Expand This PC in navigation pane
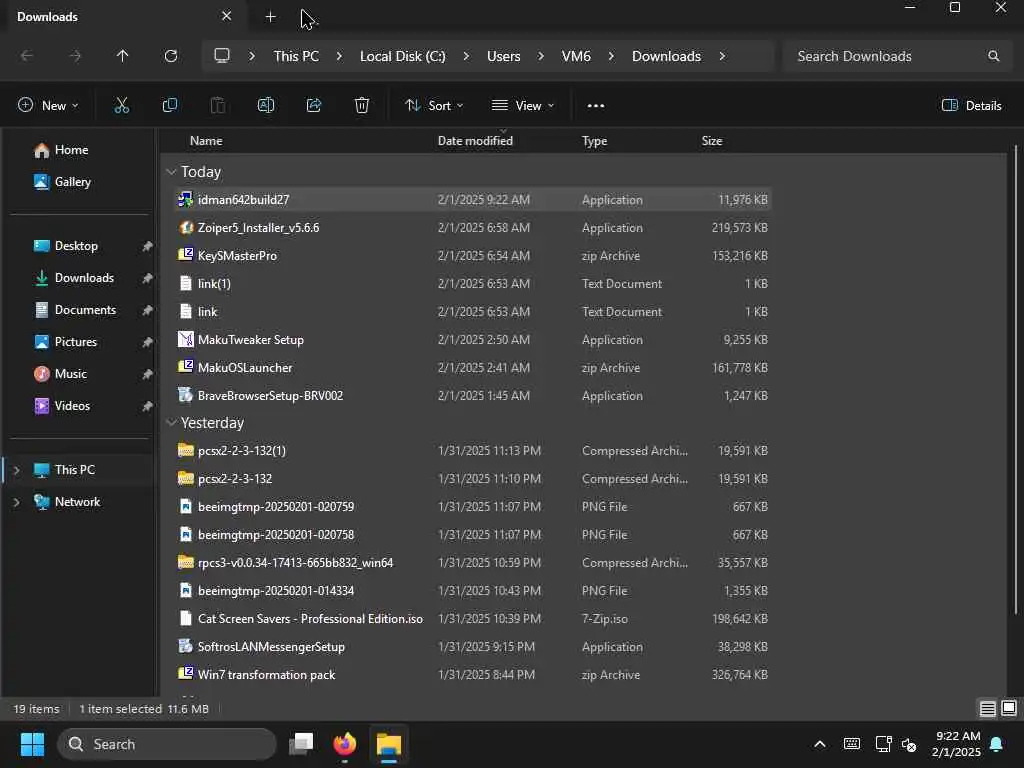1024x768 pixels. pos(16,470)
